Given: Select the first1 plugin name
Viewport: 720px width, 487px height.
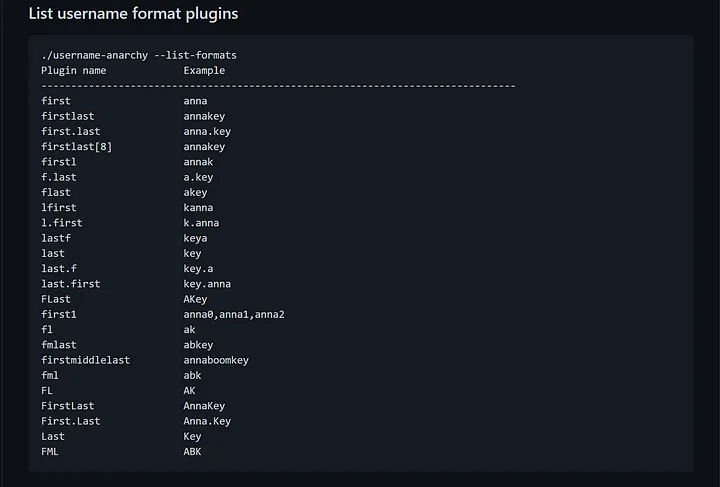Looking at the screenshot, I should tap(58, 314).
